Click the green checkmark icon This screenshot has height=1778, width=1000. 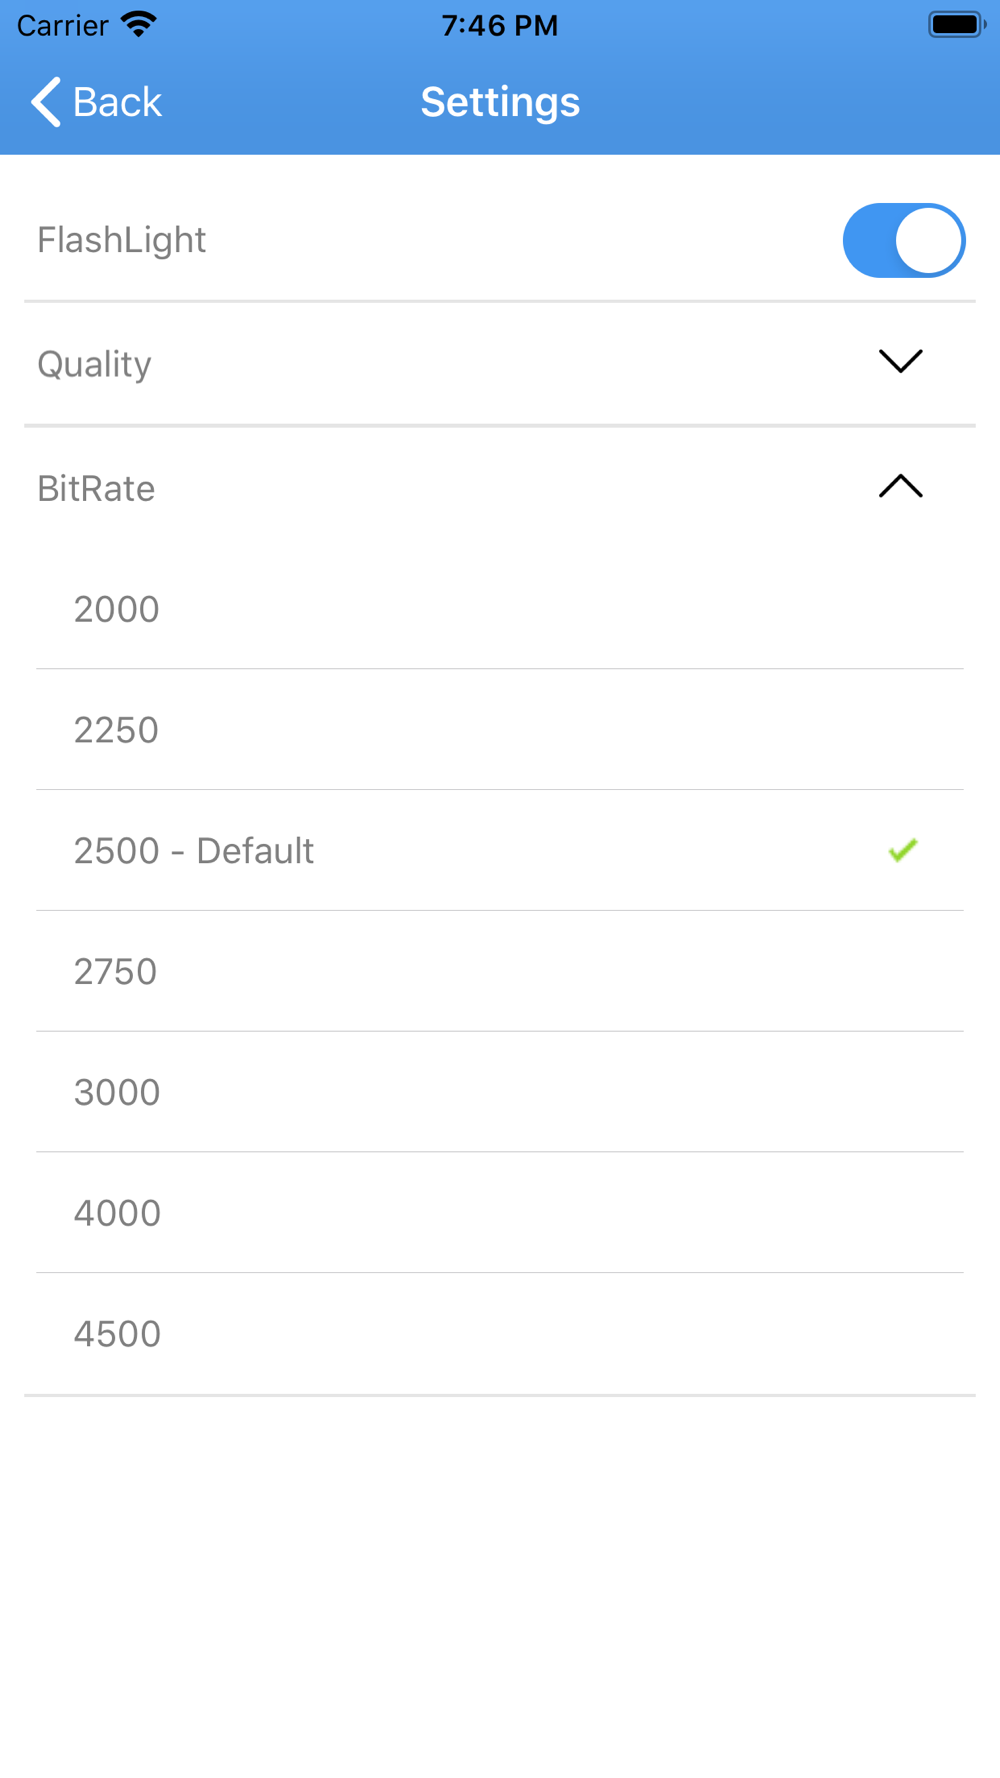903,850
